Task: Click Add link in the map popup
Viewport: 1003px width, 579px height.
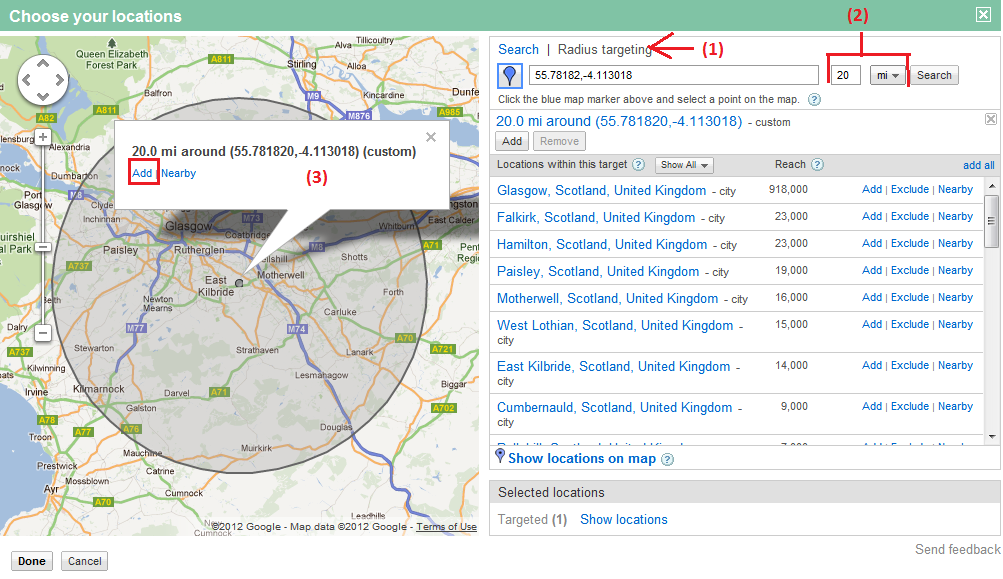Action: (x=142, y=173)
